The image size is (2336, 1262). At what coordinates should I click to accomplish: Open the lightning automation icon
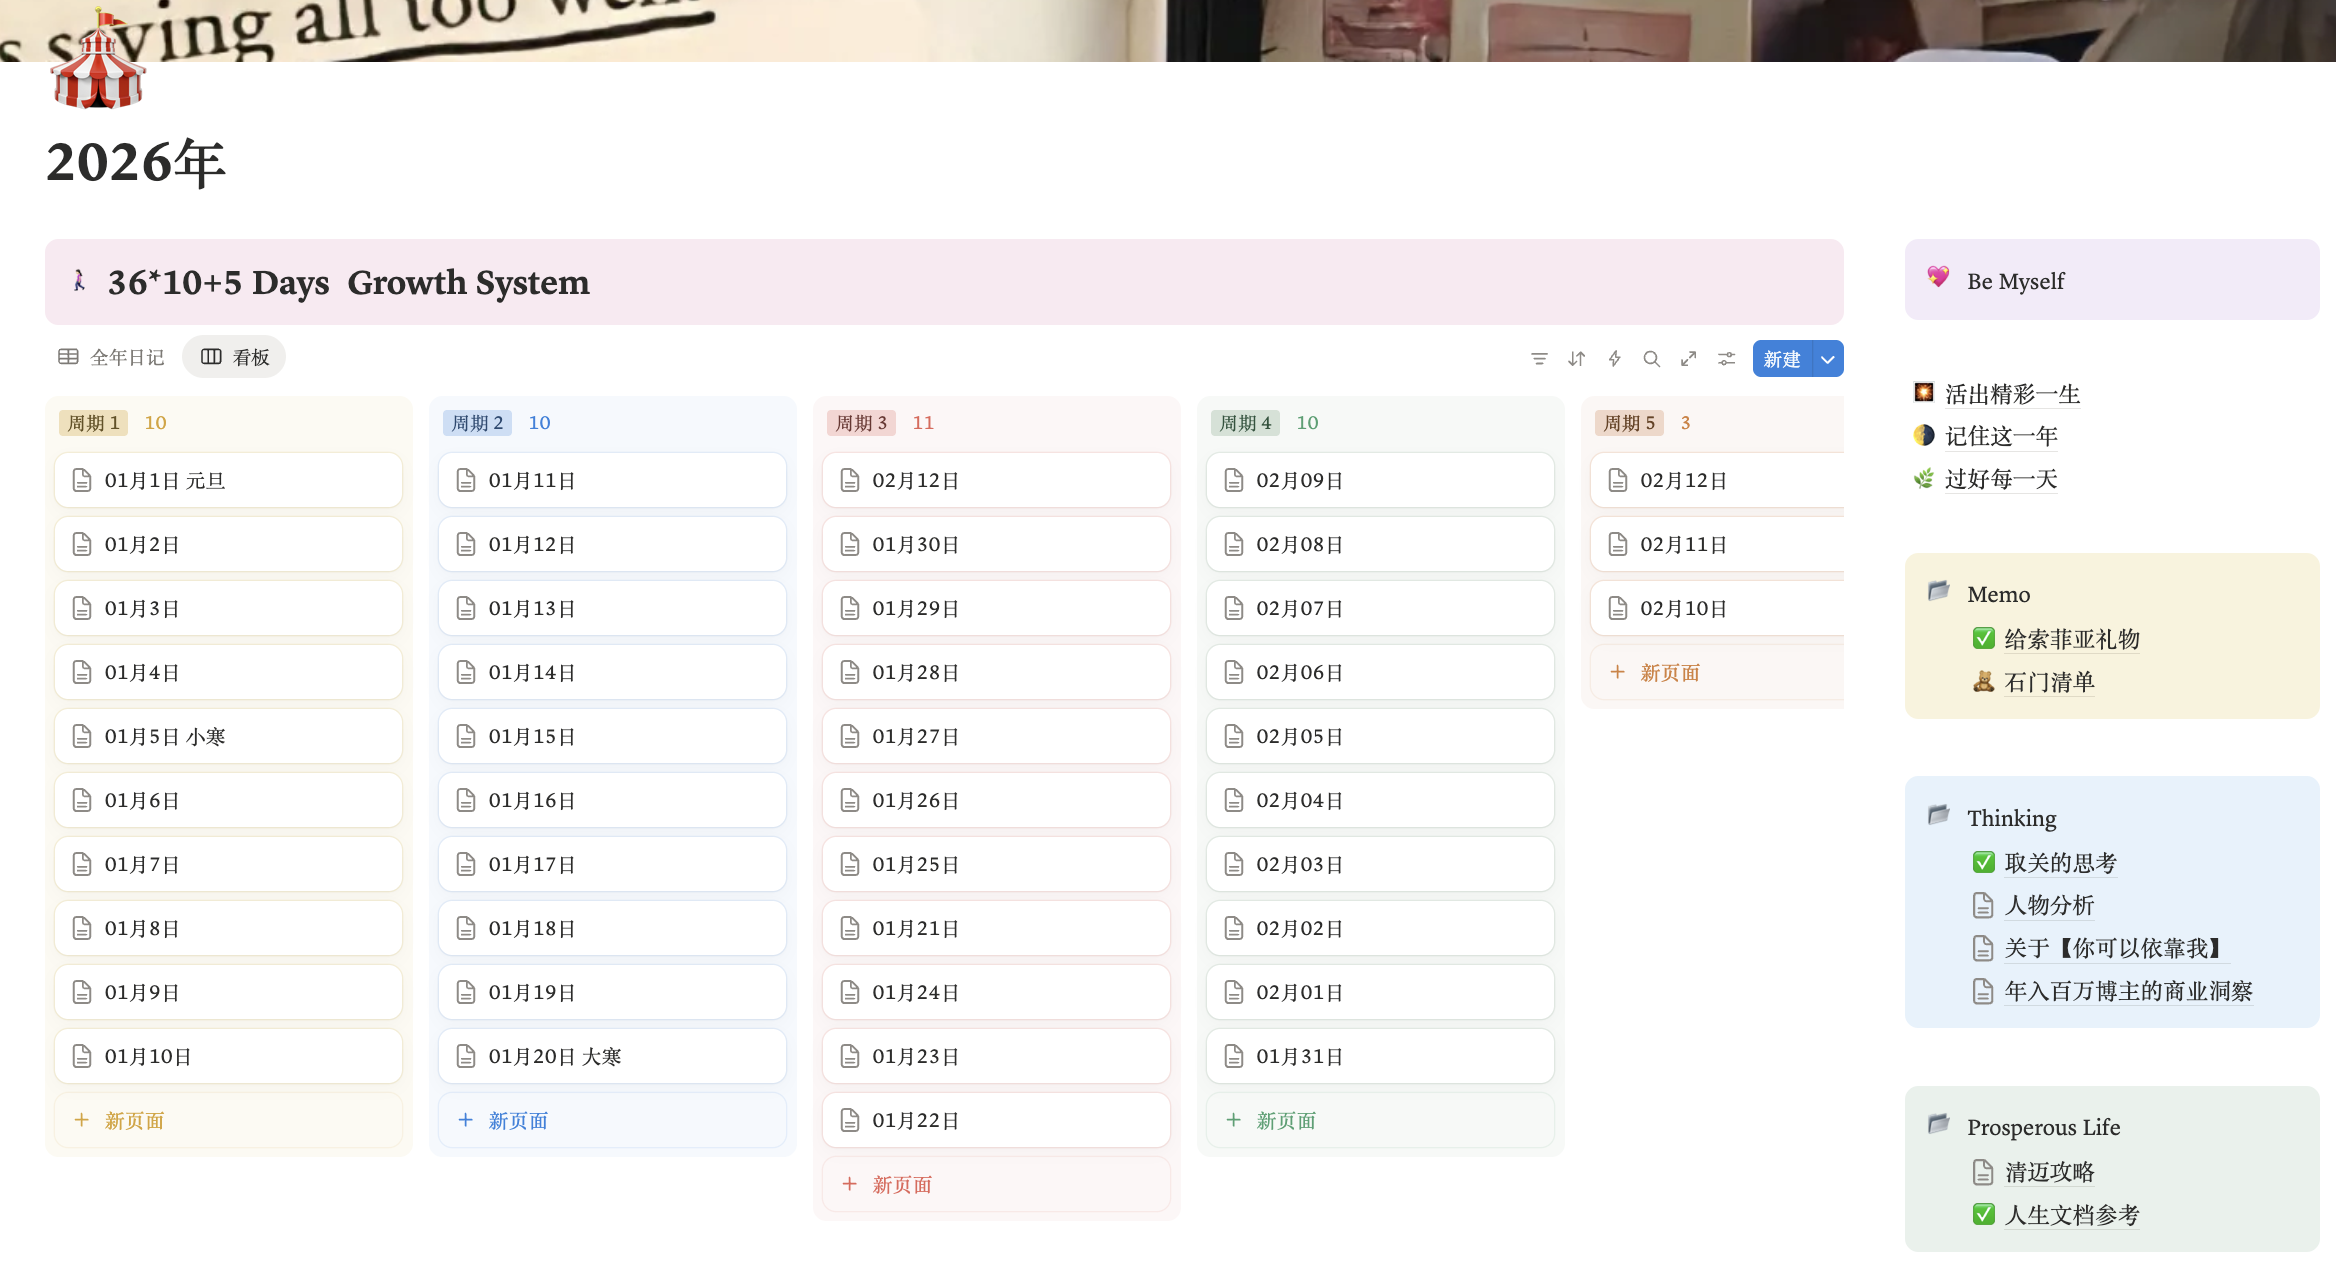click(1614, 358)
